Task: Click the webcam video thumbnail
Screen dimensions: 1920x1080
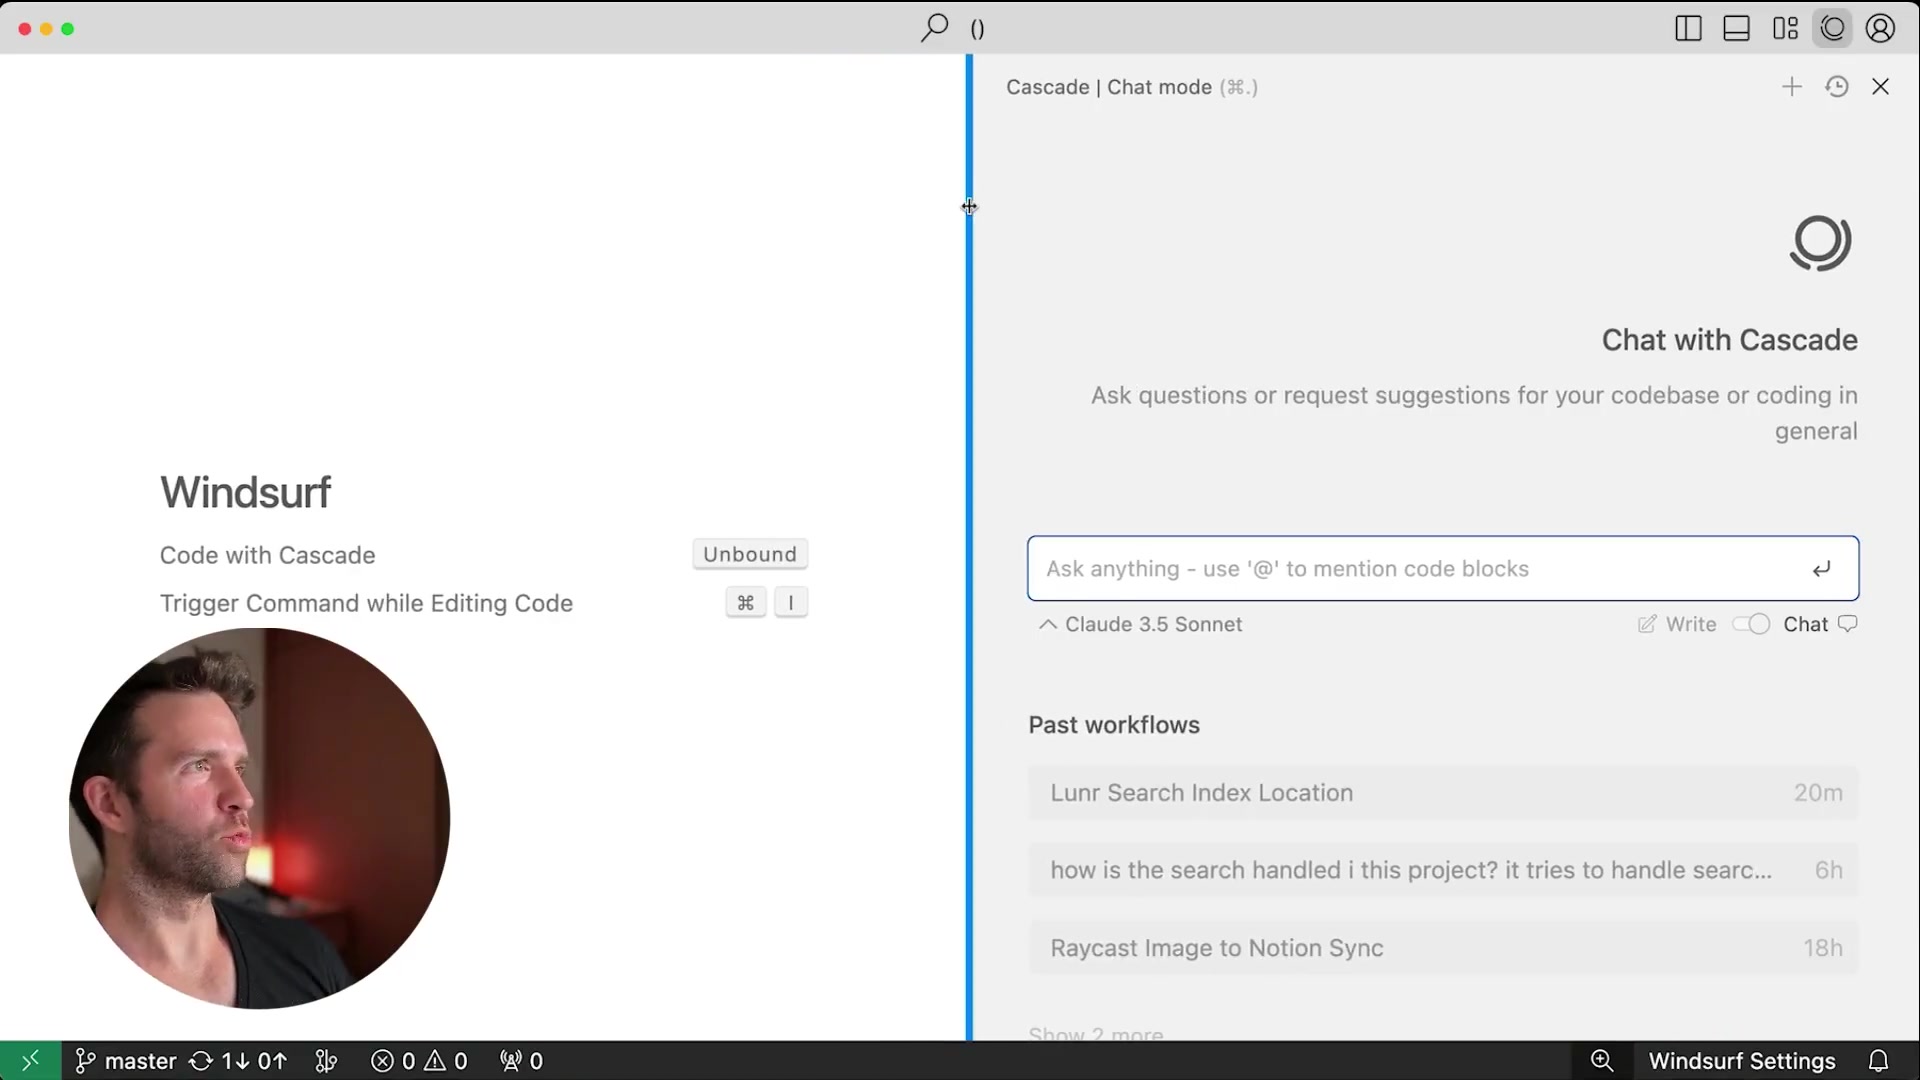Action: pyautogui.click(x=259, y=818)
